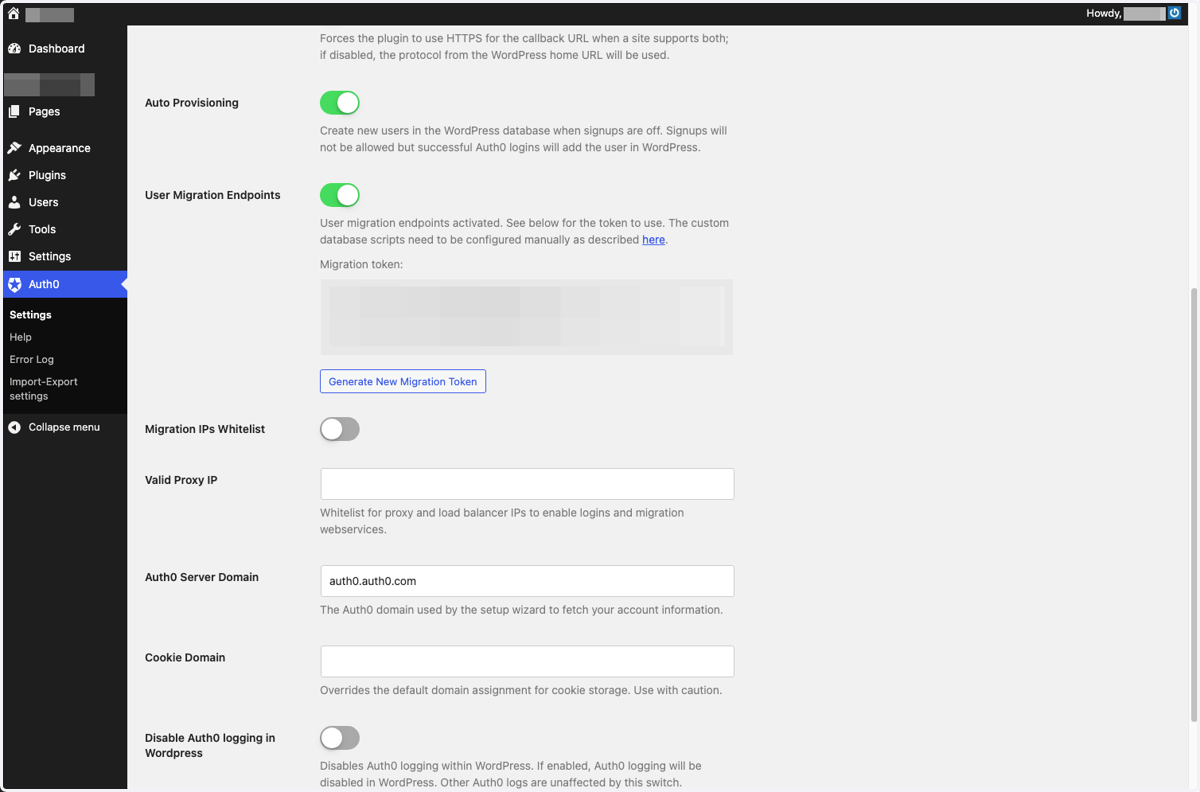Click the 'Migration token:' caption
Viewport: 1200px width, 792px height.
coord(360,265)
